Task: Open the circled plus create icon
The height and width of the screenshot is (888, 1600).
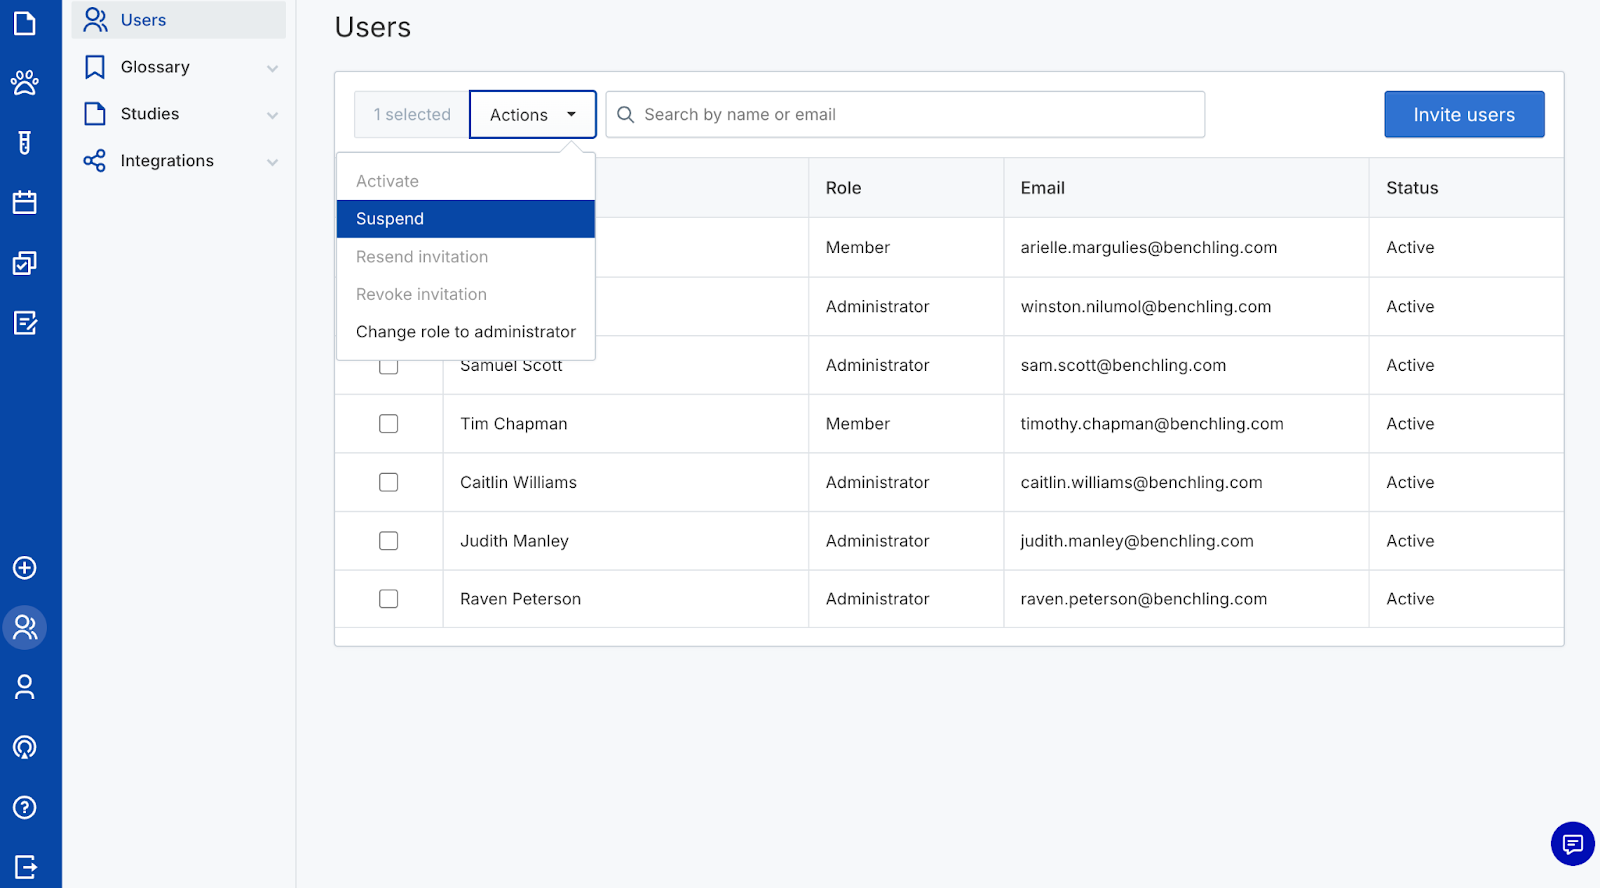Action: pos(25,568)
